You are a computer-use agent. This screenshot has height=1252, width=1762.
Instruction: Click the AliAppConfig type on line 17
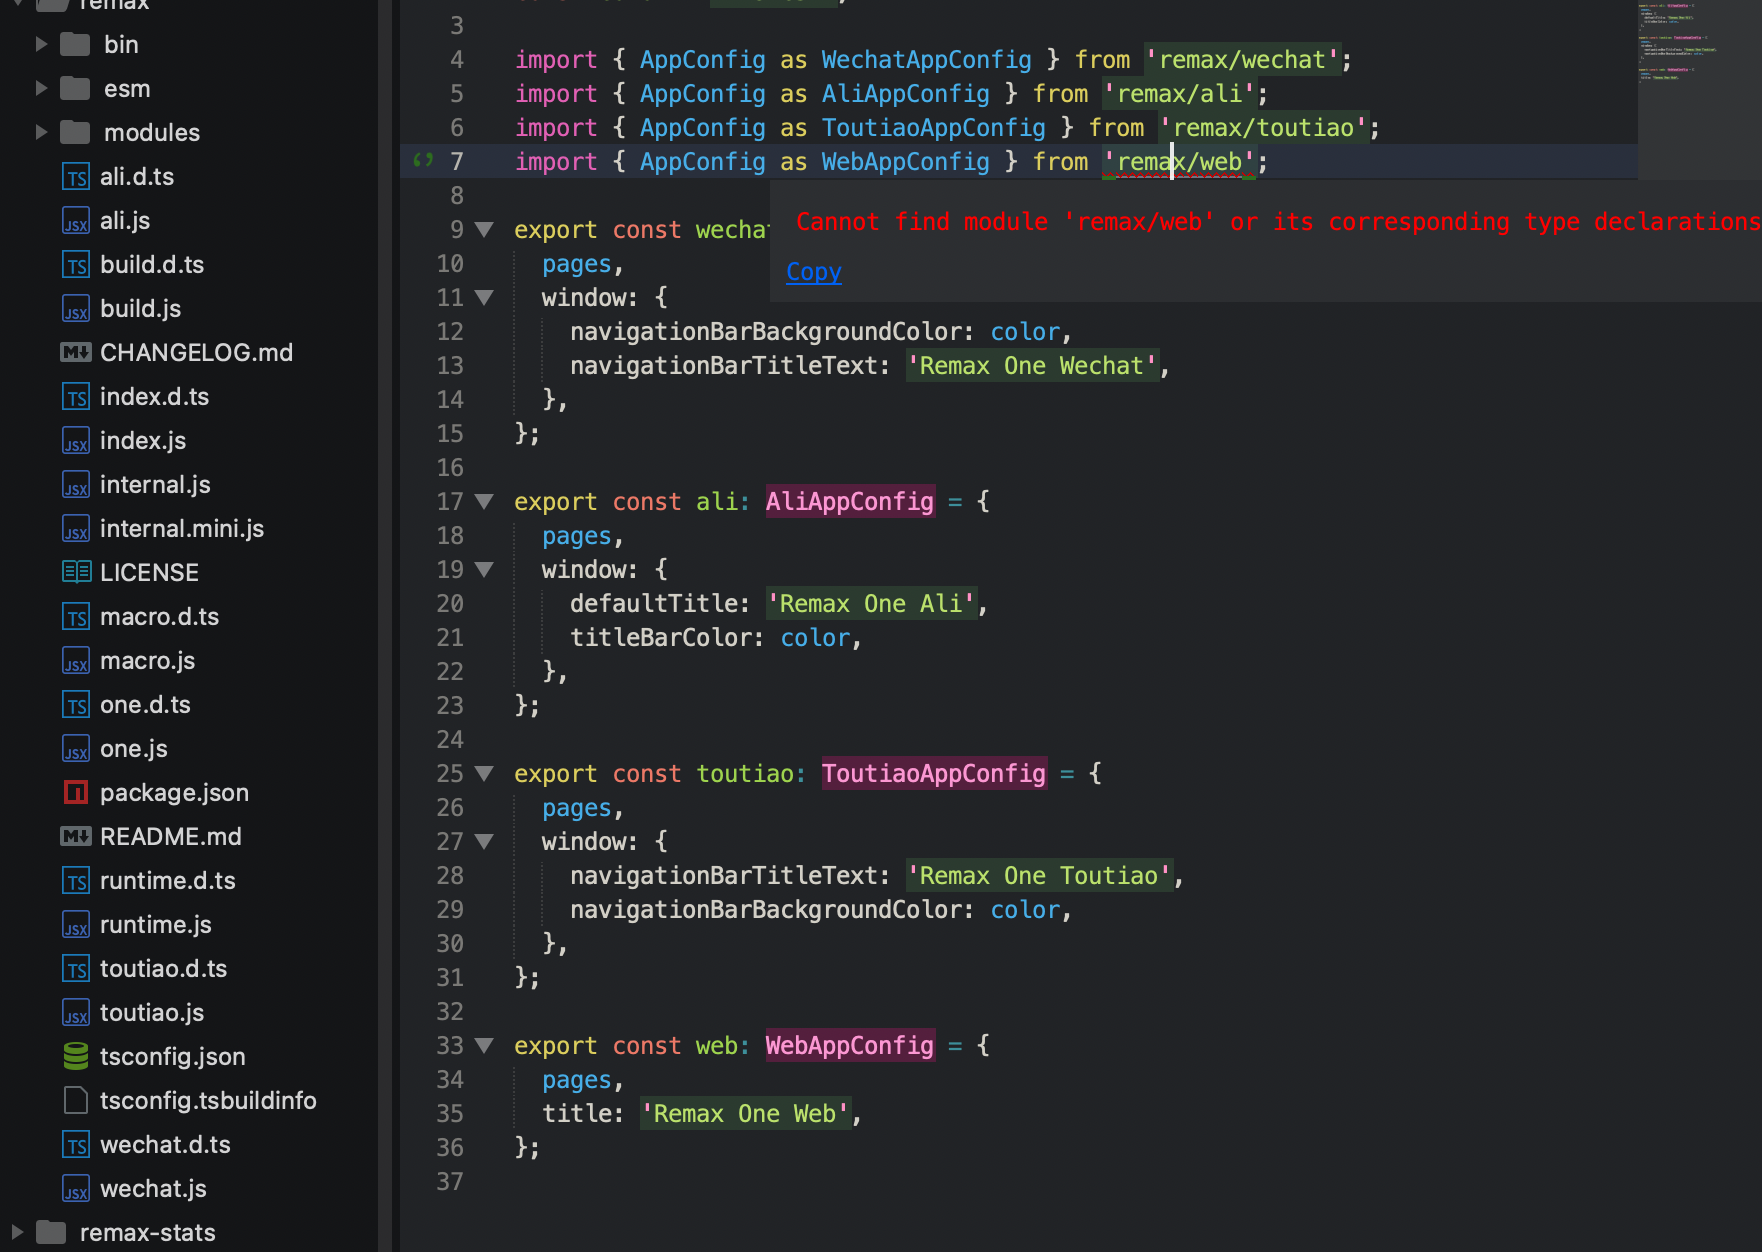coord(850,502)
